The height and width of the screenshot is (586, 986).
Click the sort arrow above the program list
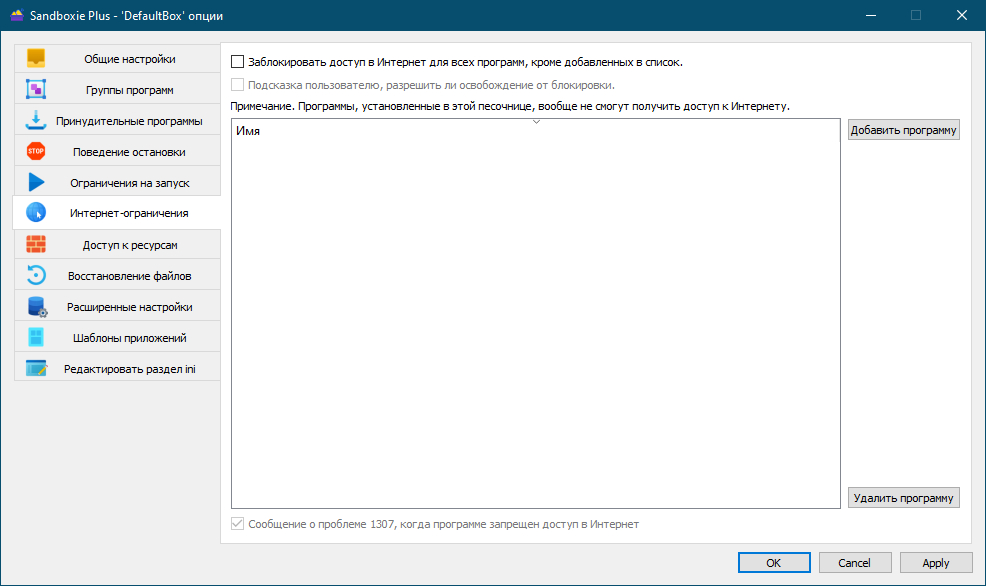[x=536, y=122]
